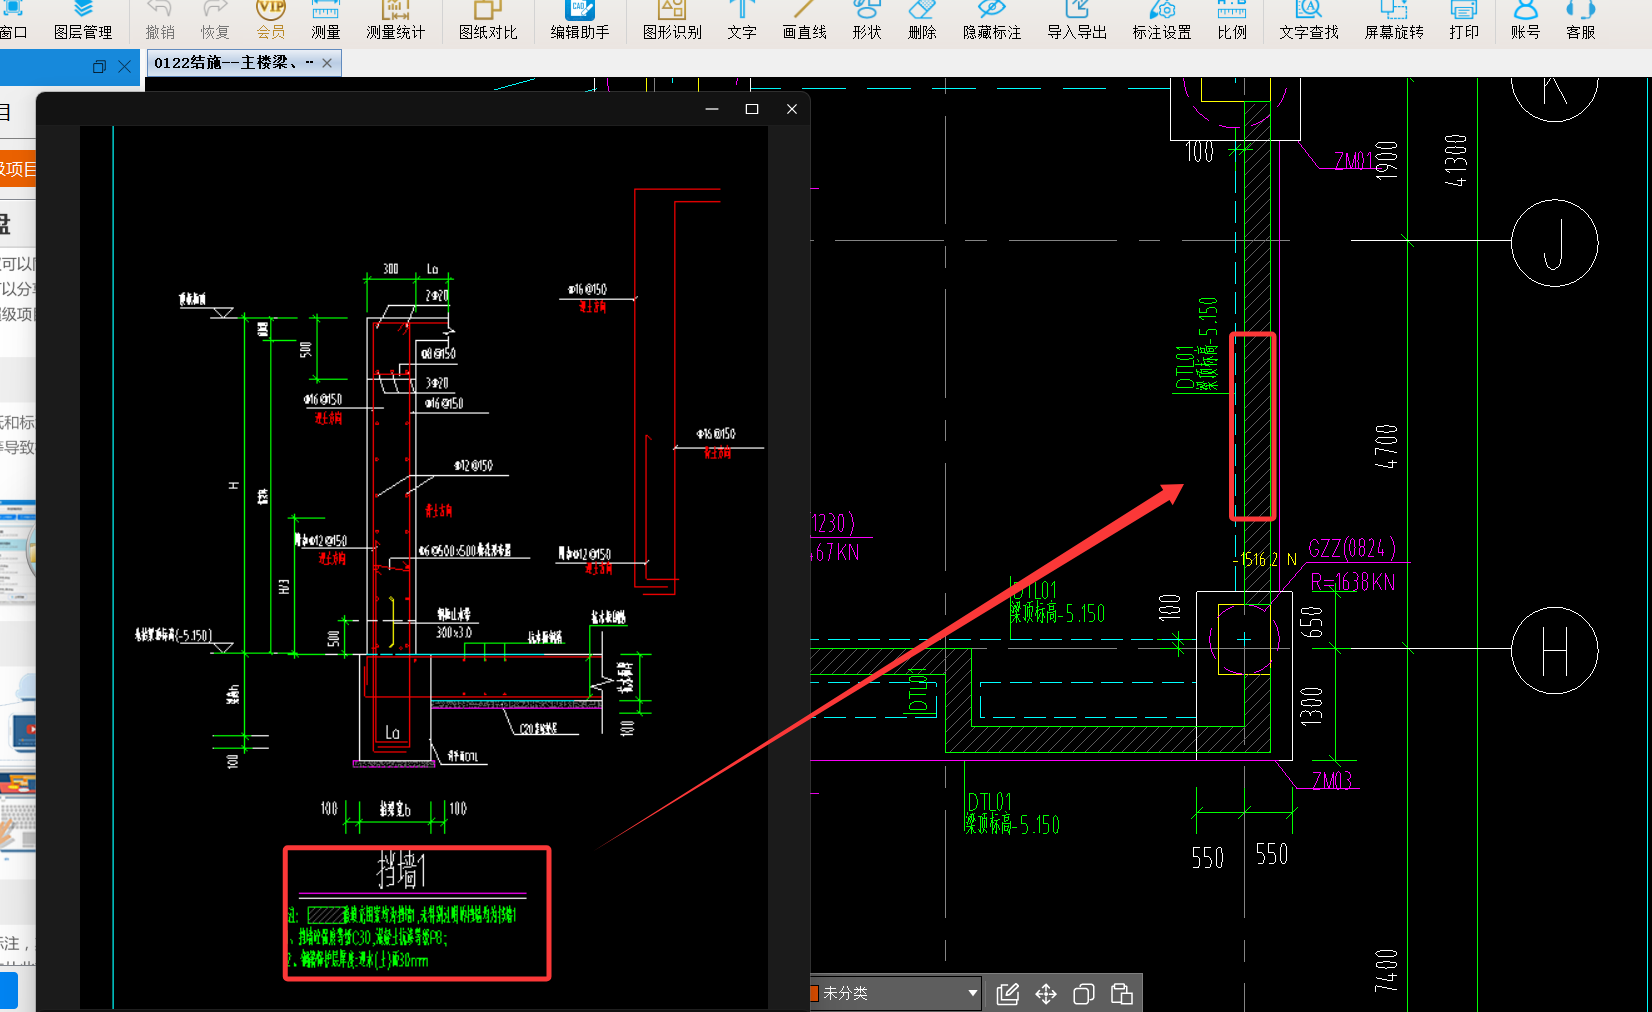This screenshot has width=1652, height=1012.
Task: Open 标注设置 annotation settings
Action: pyautogui.click(x=1162, y=20)
